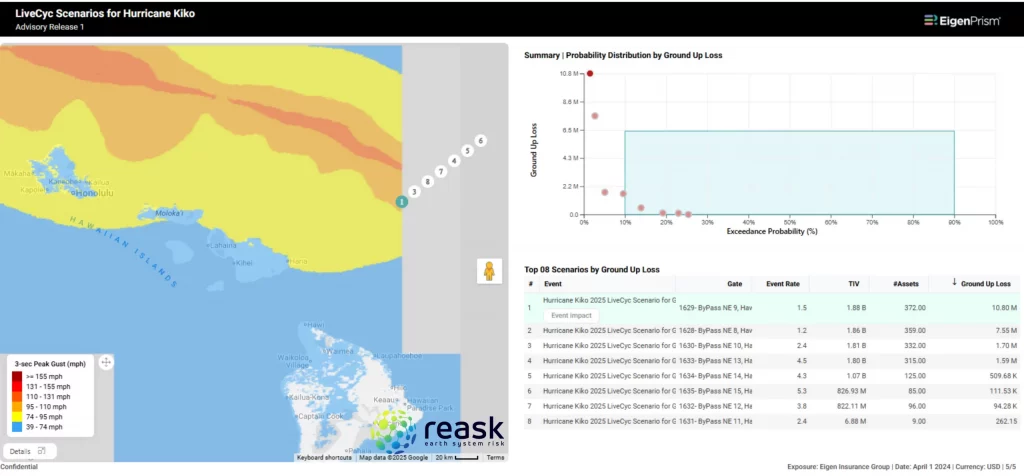This screenshot has width=1024, height=476.
Task: Sort table by Event Rate column
Action: tap(783, 284)
